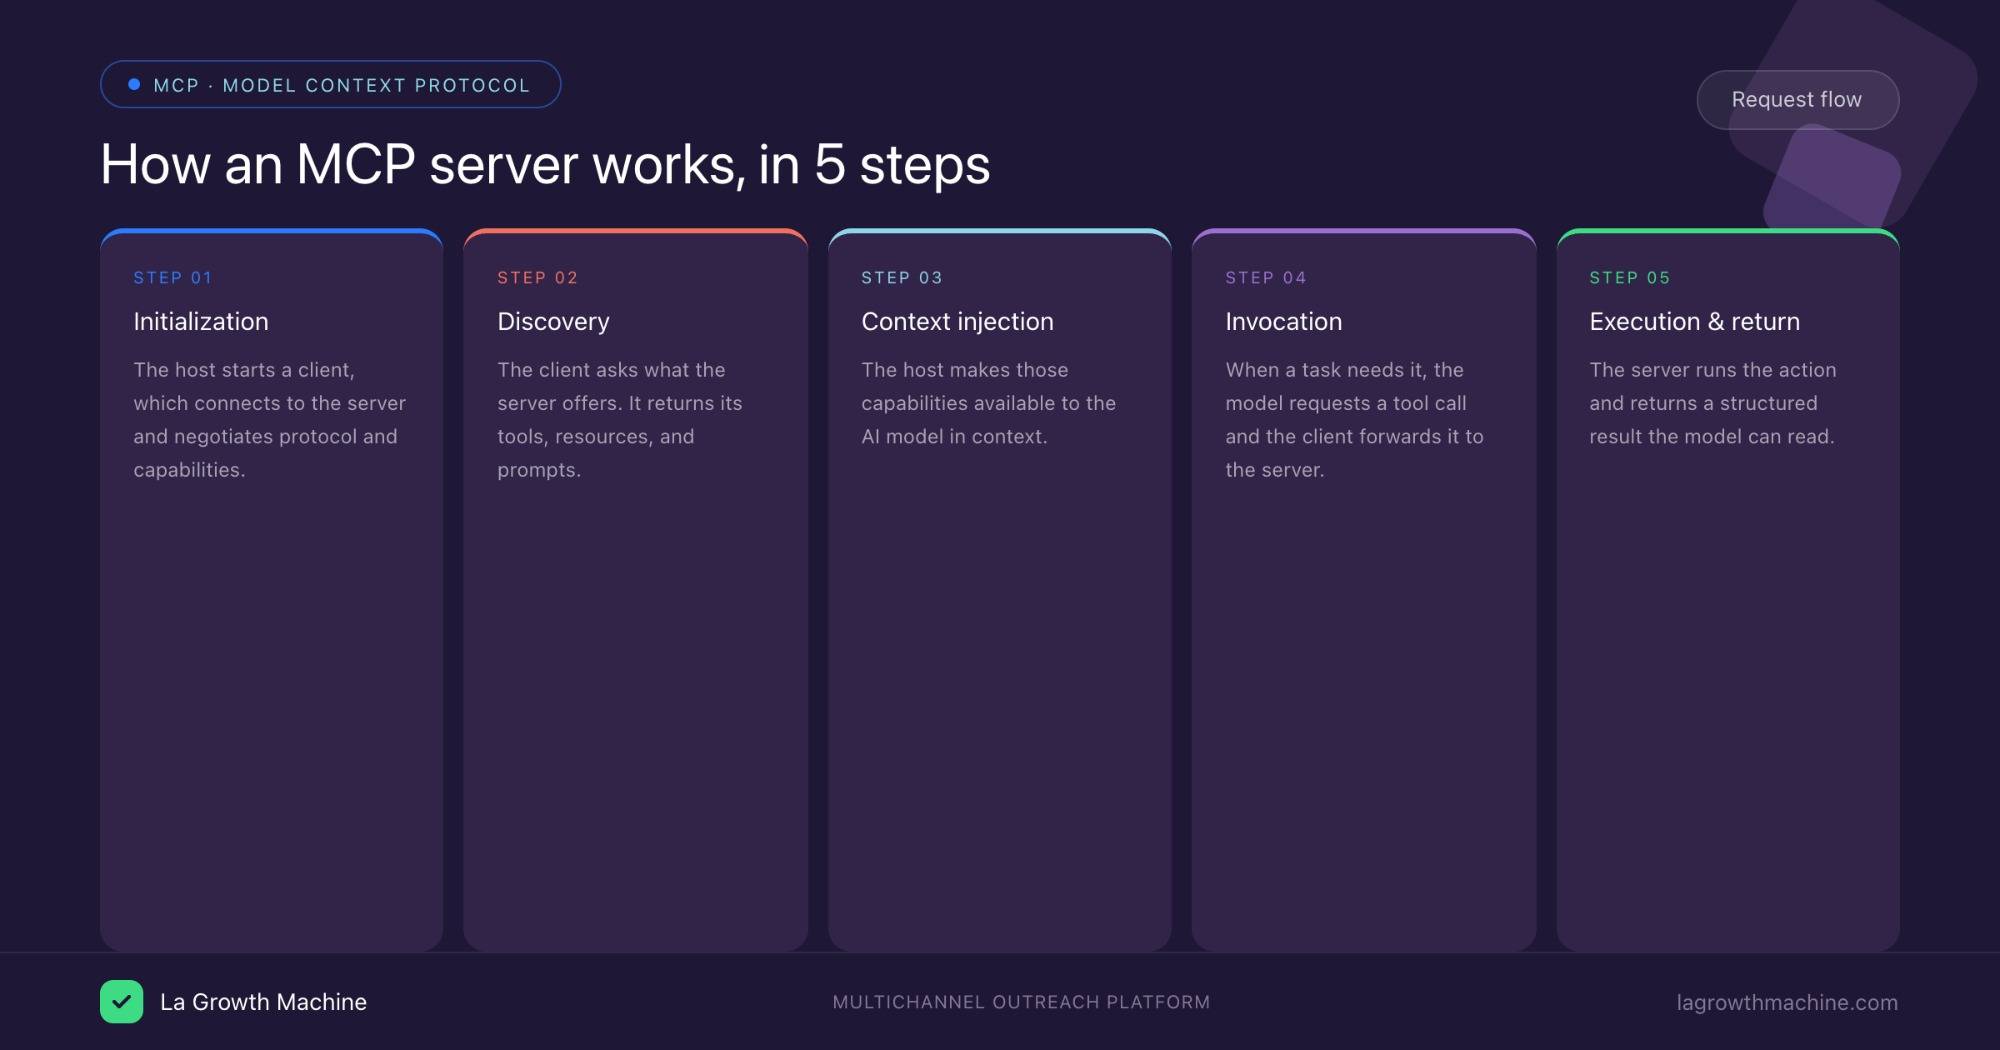The width and height of the screenshot is (2000, 1050).
Task: Click the STEP 05 label
Action: click(1630, 278)
